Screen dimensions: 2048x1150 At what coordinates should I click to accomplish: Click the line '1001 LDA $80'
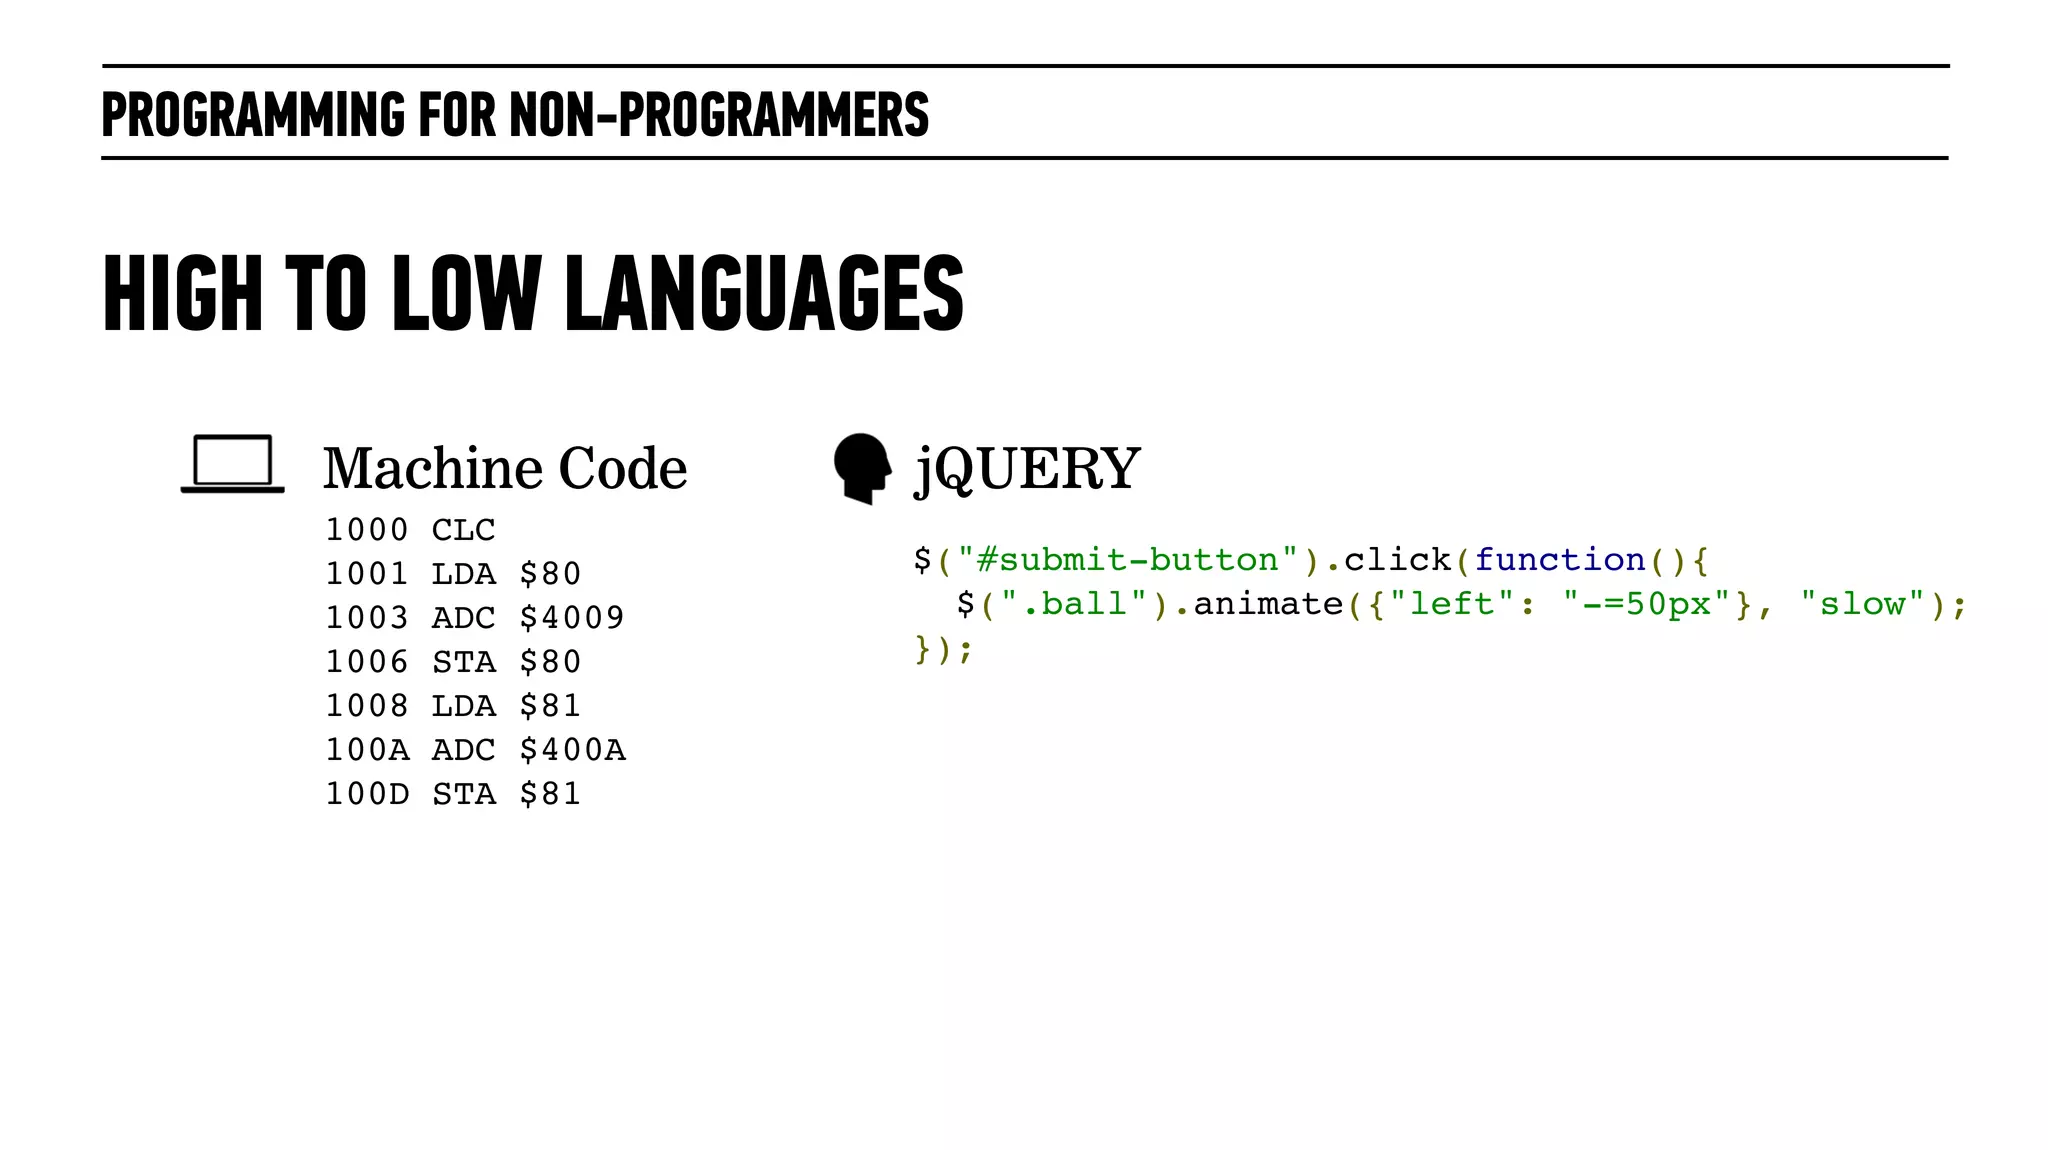pos(453,574)
